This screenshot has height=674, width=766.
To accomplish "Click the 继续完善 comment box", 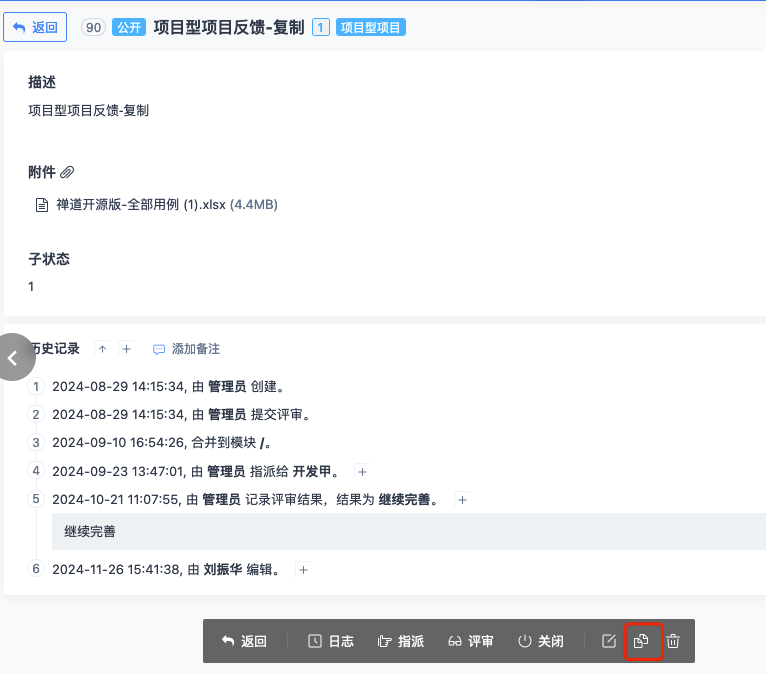I will (409, 531).
